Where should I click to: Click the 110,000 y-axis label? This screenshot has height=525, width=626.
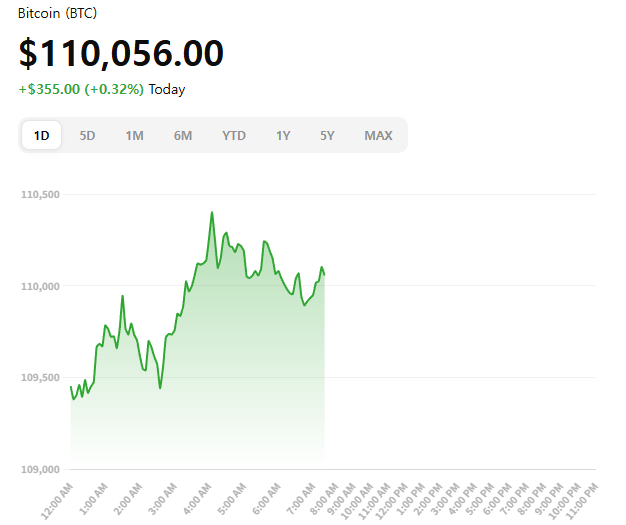coord(40,286)
